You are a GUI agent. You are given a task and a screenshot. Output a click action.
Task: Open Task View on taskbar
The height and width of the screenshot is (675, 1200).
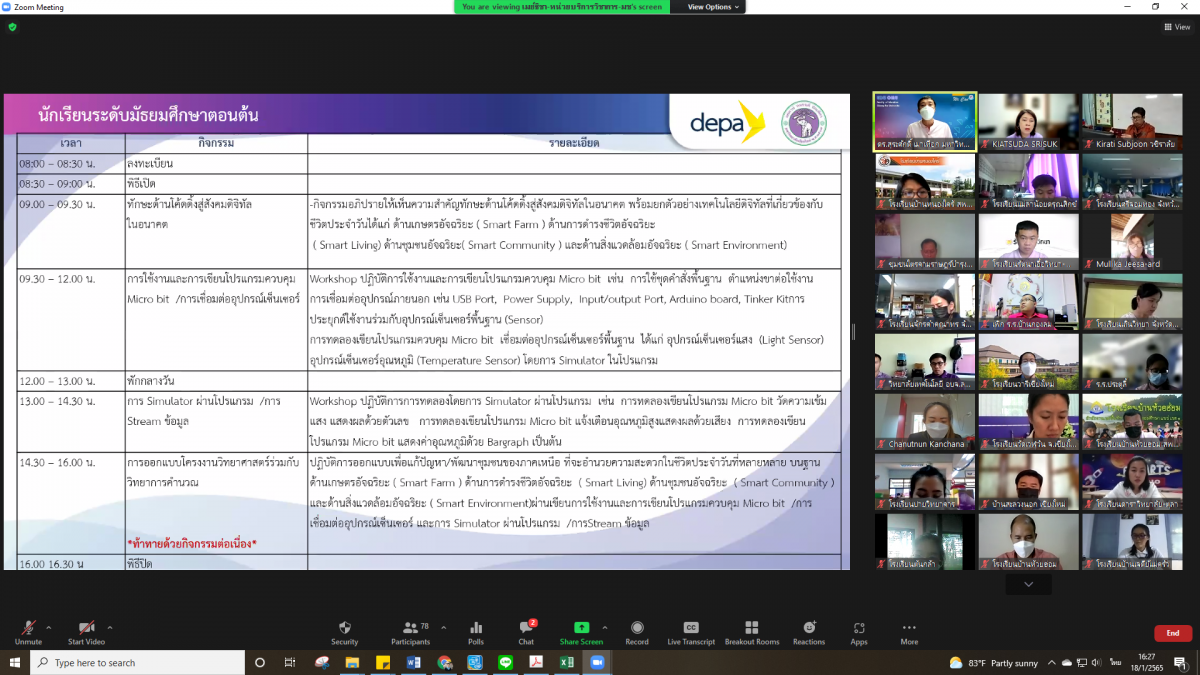[290, 662]
